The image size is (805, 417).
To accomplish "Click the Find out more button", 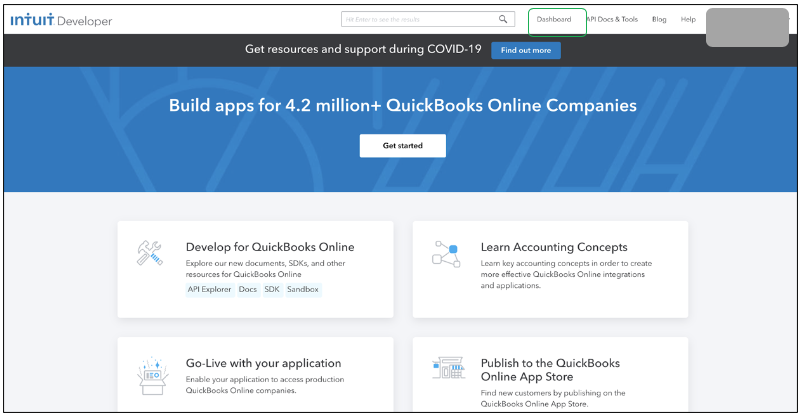I will tap(526, 50).
